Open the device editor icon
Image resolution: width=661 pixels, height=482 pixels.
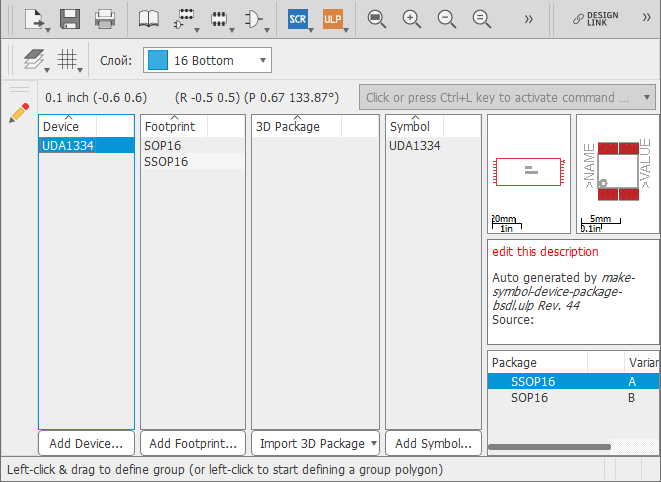184,19
